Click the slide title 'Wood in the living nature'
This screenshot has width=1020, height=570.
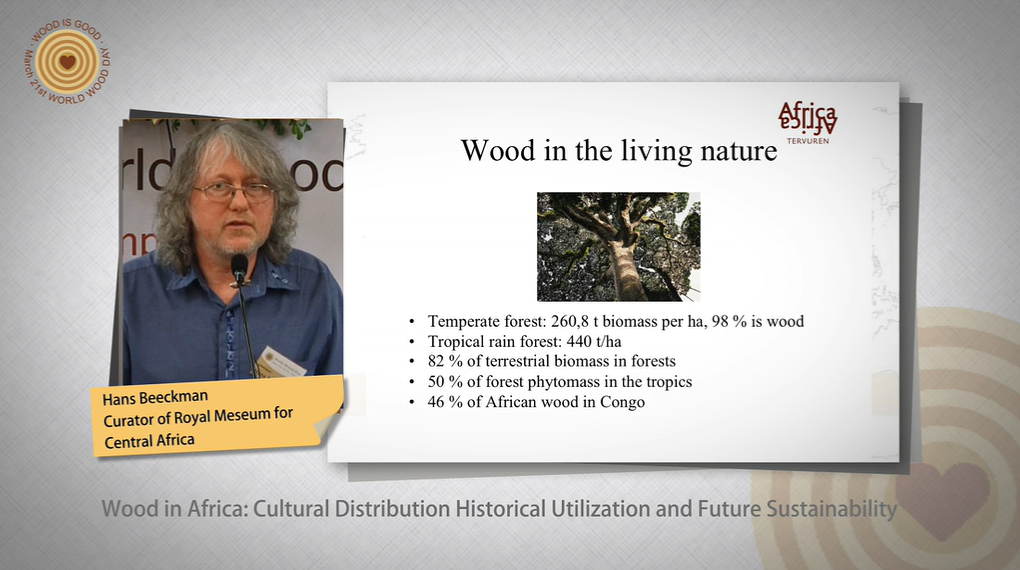pos(618,151)
